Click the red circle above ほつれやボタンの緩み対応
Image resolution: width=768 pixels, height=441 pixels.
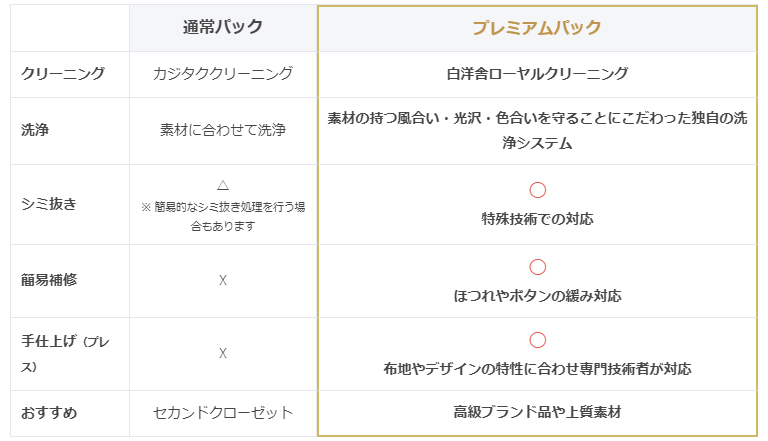pos(537,267)
